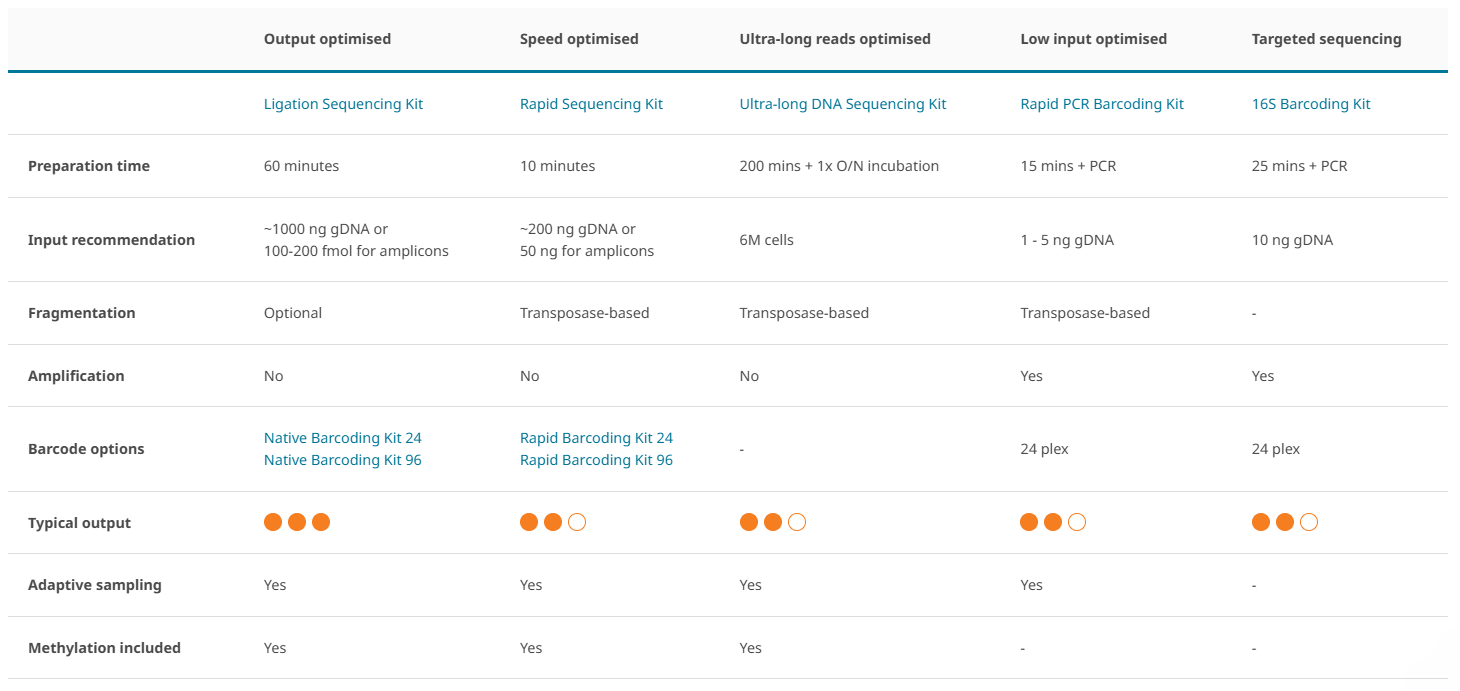Open the Rapid Barcoding Kit 24 link
This screenshot has height=691, width=1460.
click(x=596, y=438)
